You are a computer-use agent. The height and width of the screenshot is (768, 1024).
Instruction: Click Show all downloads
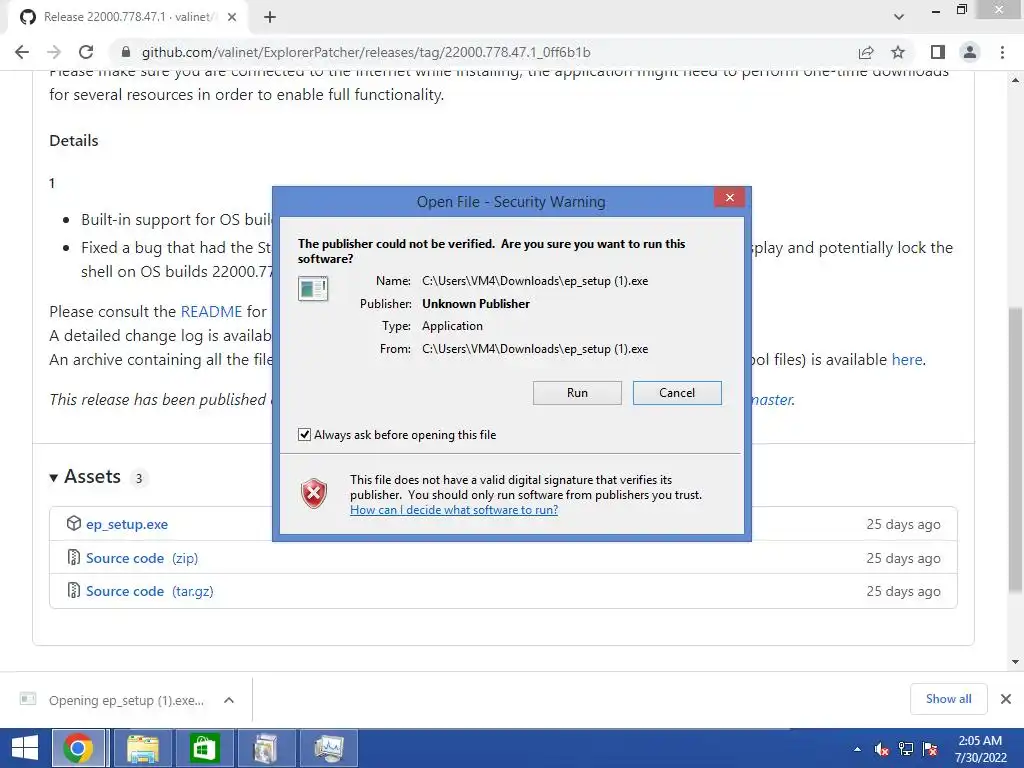(x=948, y=699)
